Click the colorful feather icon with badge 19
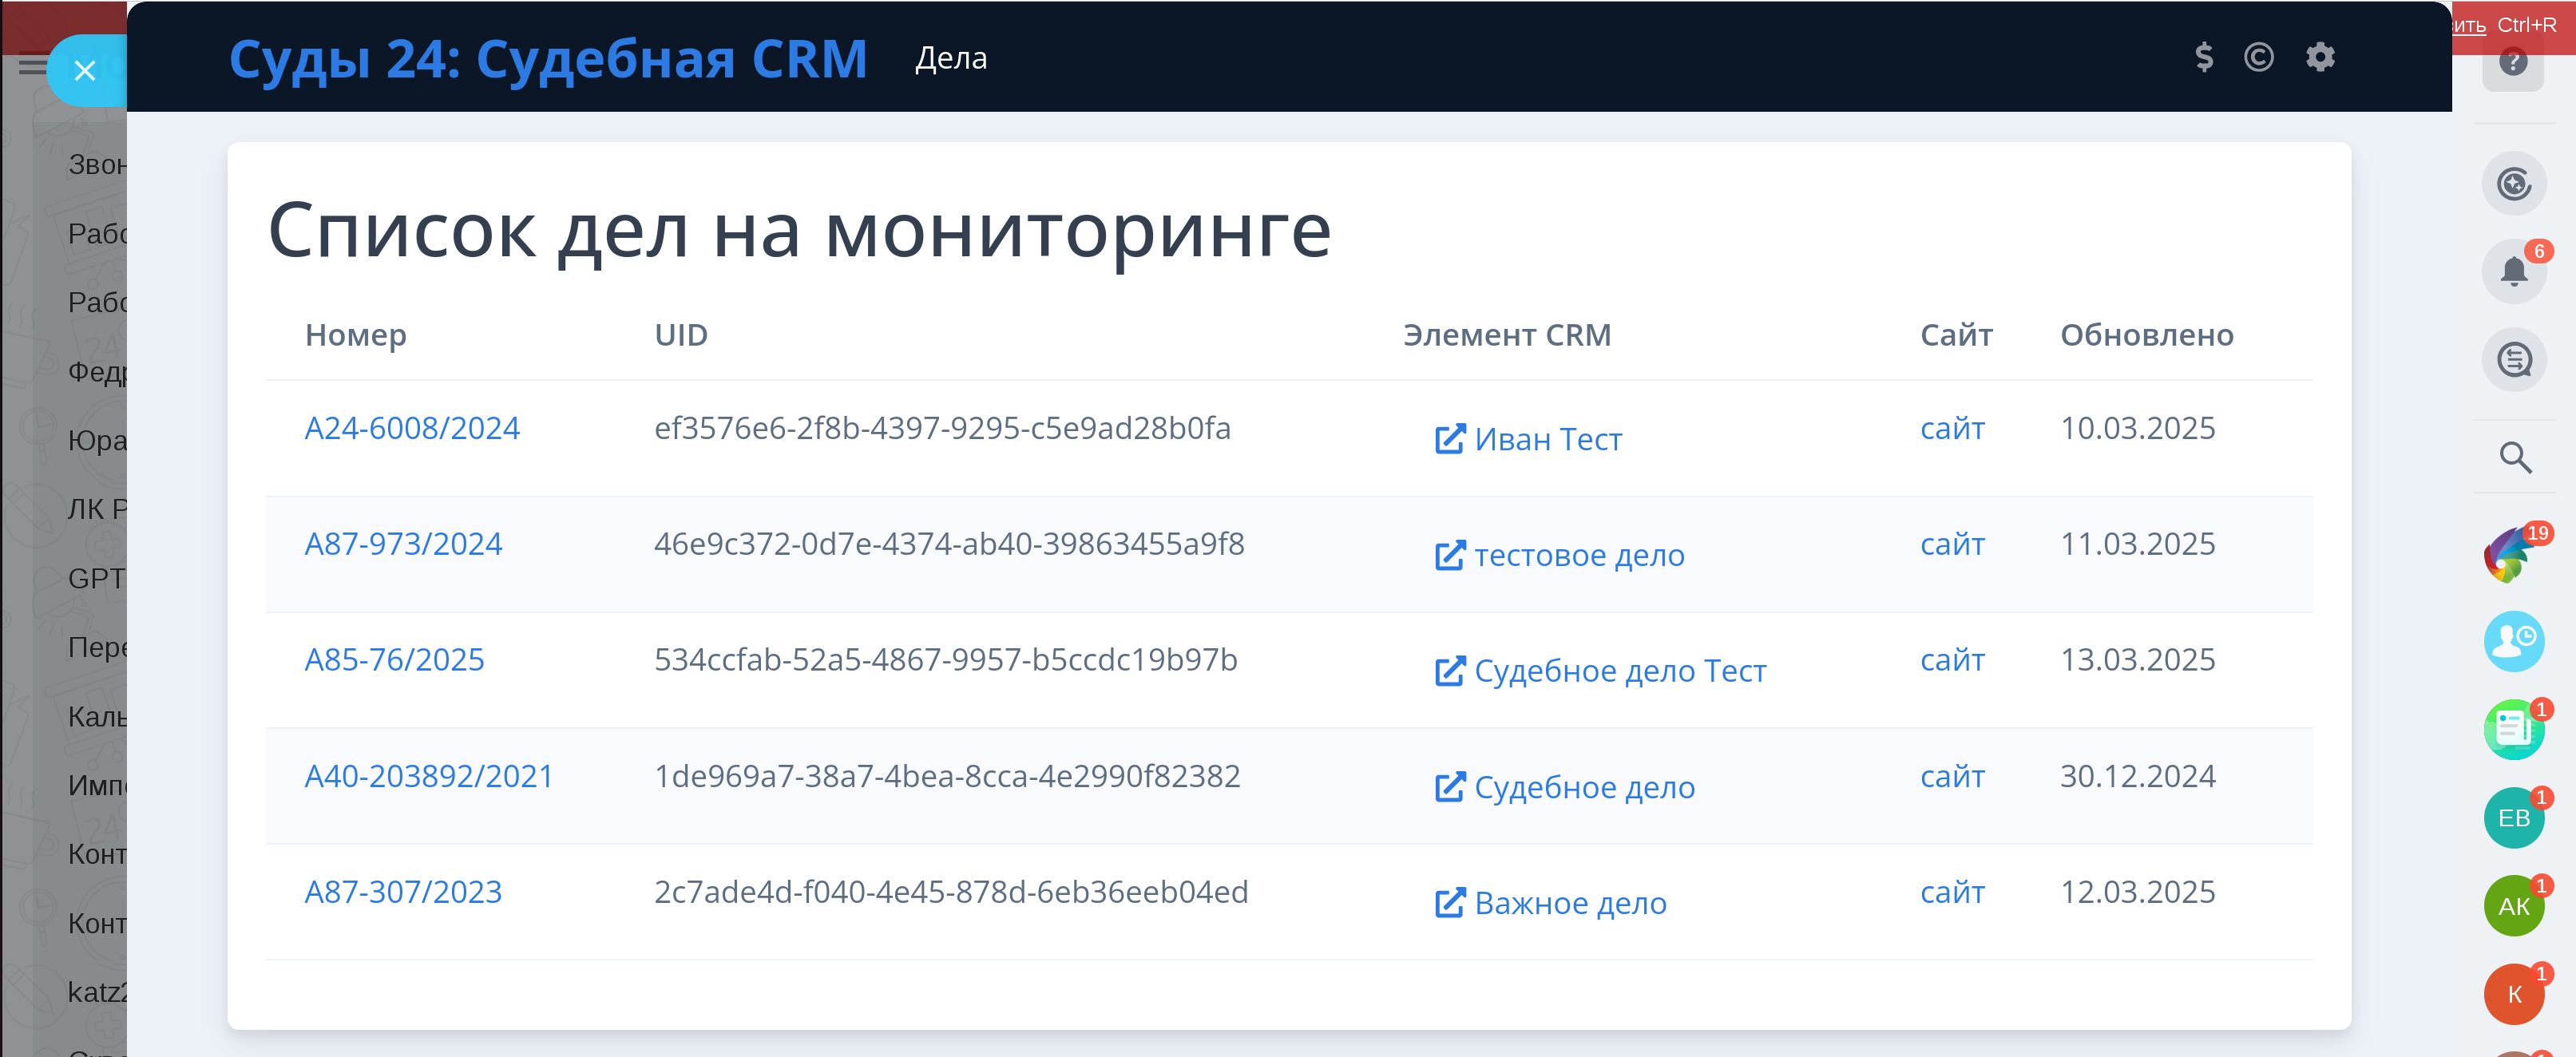Screen dimensions: 2576x1057 click(x=2510, y=553)
